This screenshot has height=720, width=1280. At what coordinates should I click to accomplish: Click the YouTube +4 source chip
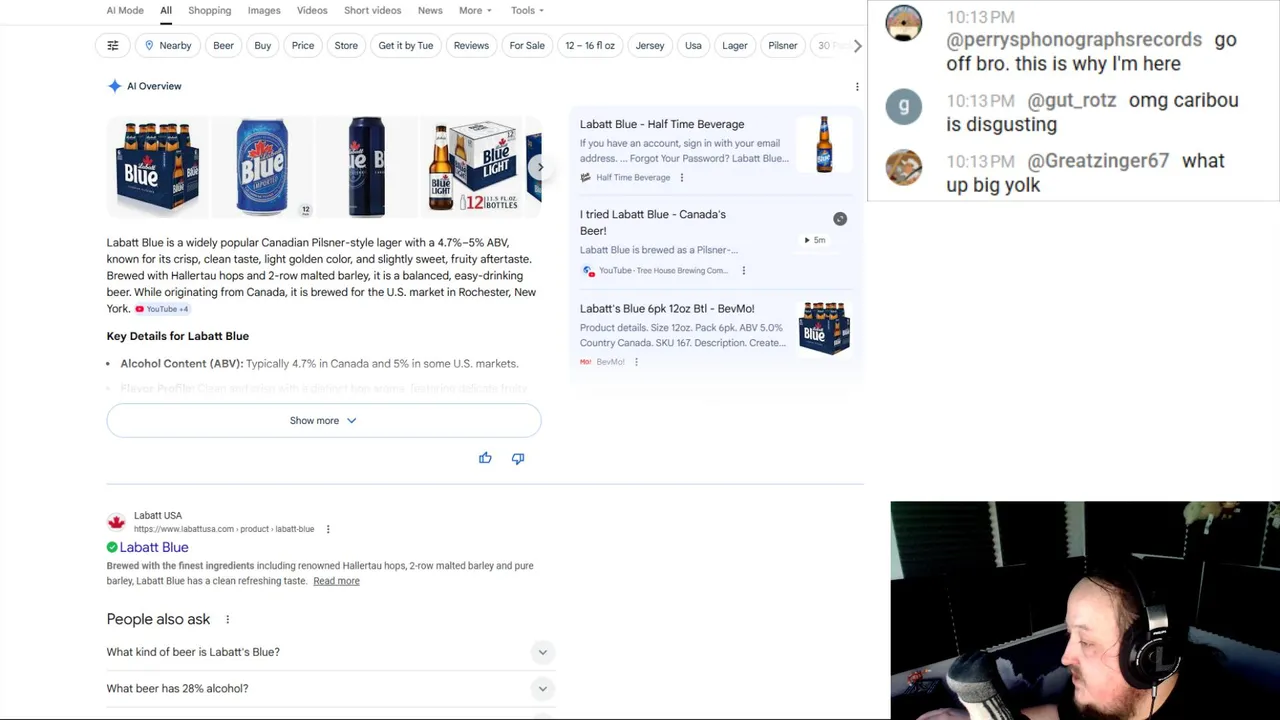pos(162,309)
